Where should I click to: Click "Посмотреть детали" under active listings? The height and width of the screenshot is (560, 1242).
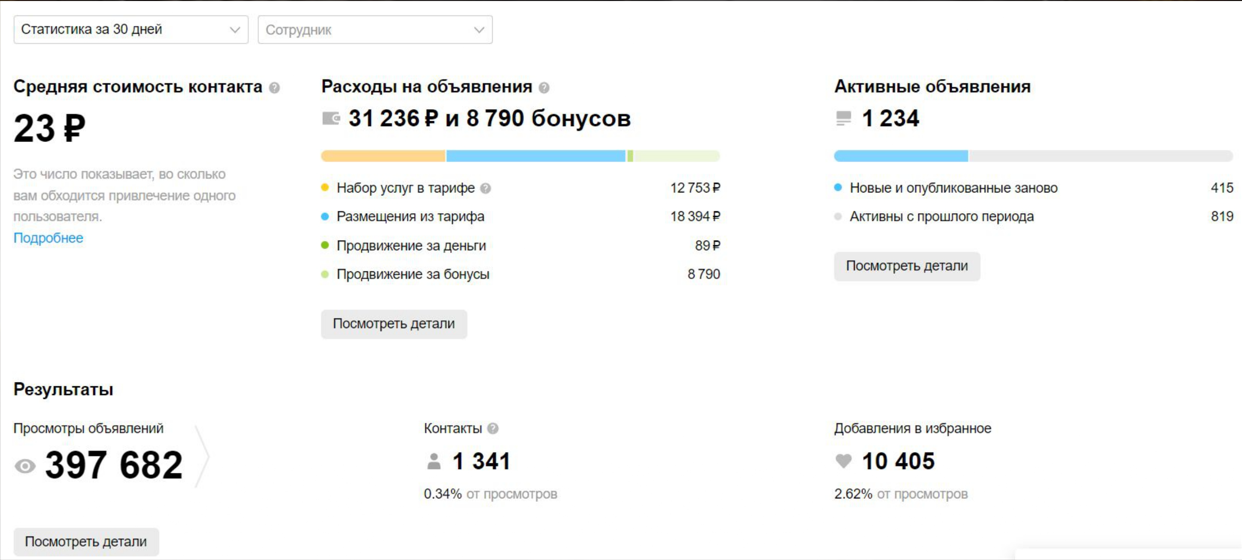pyautogui.click(x=907, y=266)
